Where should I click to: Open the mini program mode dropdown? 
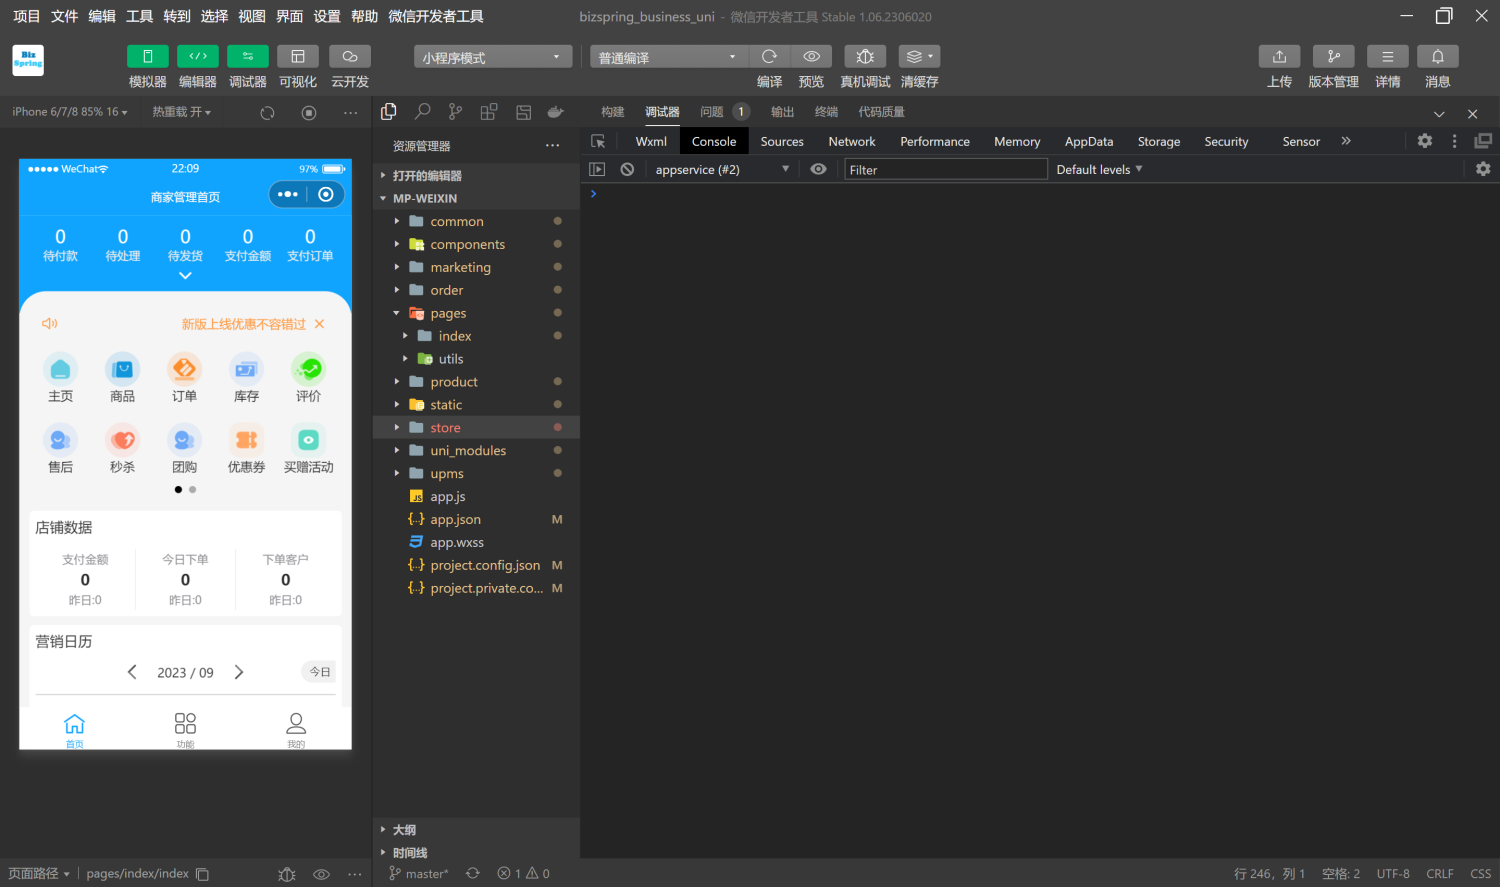click(493, 57)
